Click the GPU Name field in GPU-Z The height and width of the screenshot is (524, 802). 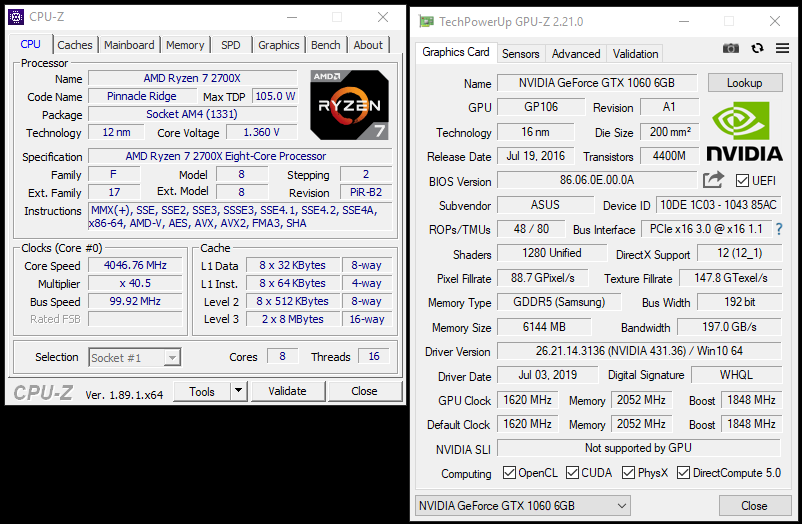pos(597,83)
